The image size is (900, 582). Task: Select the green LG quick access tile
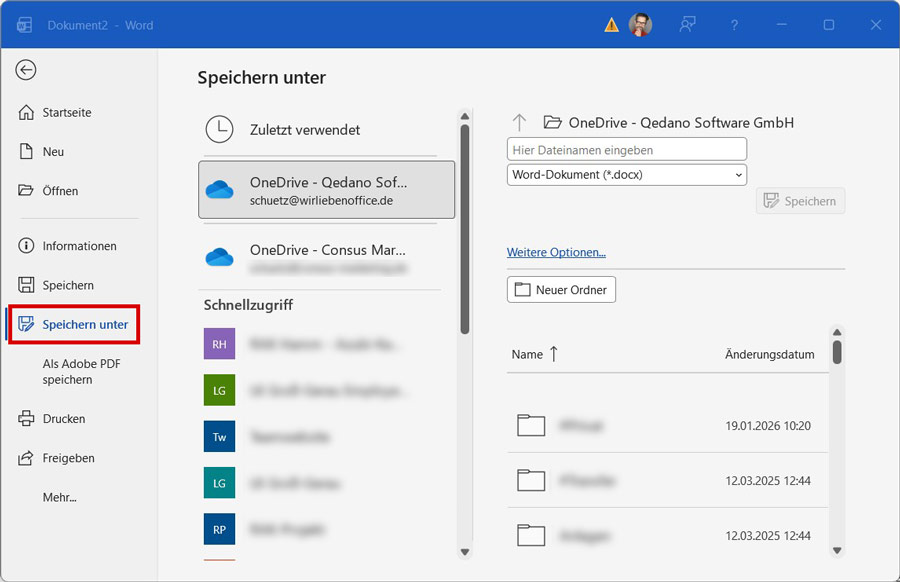pyautogui.click(x=219, y=390)
